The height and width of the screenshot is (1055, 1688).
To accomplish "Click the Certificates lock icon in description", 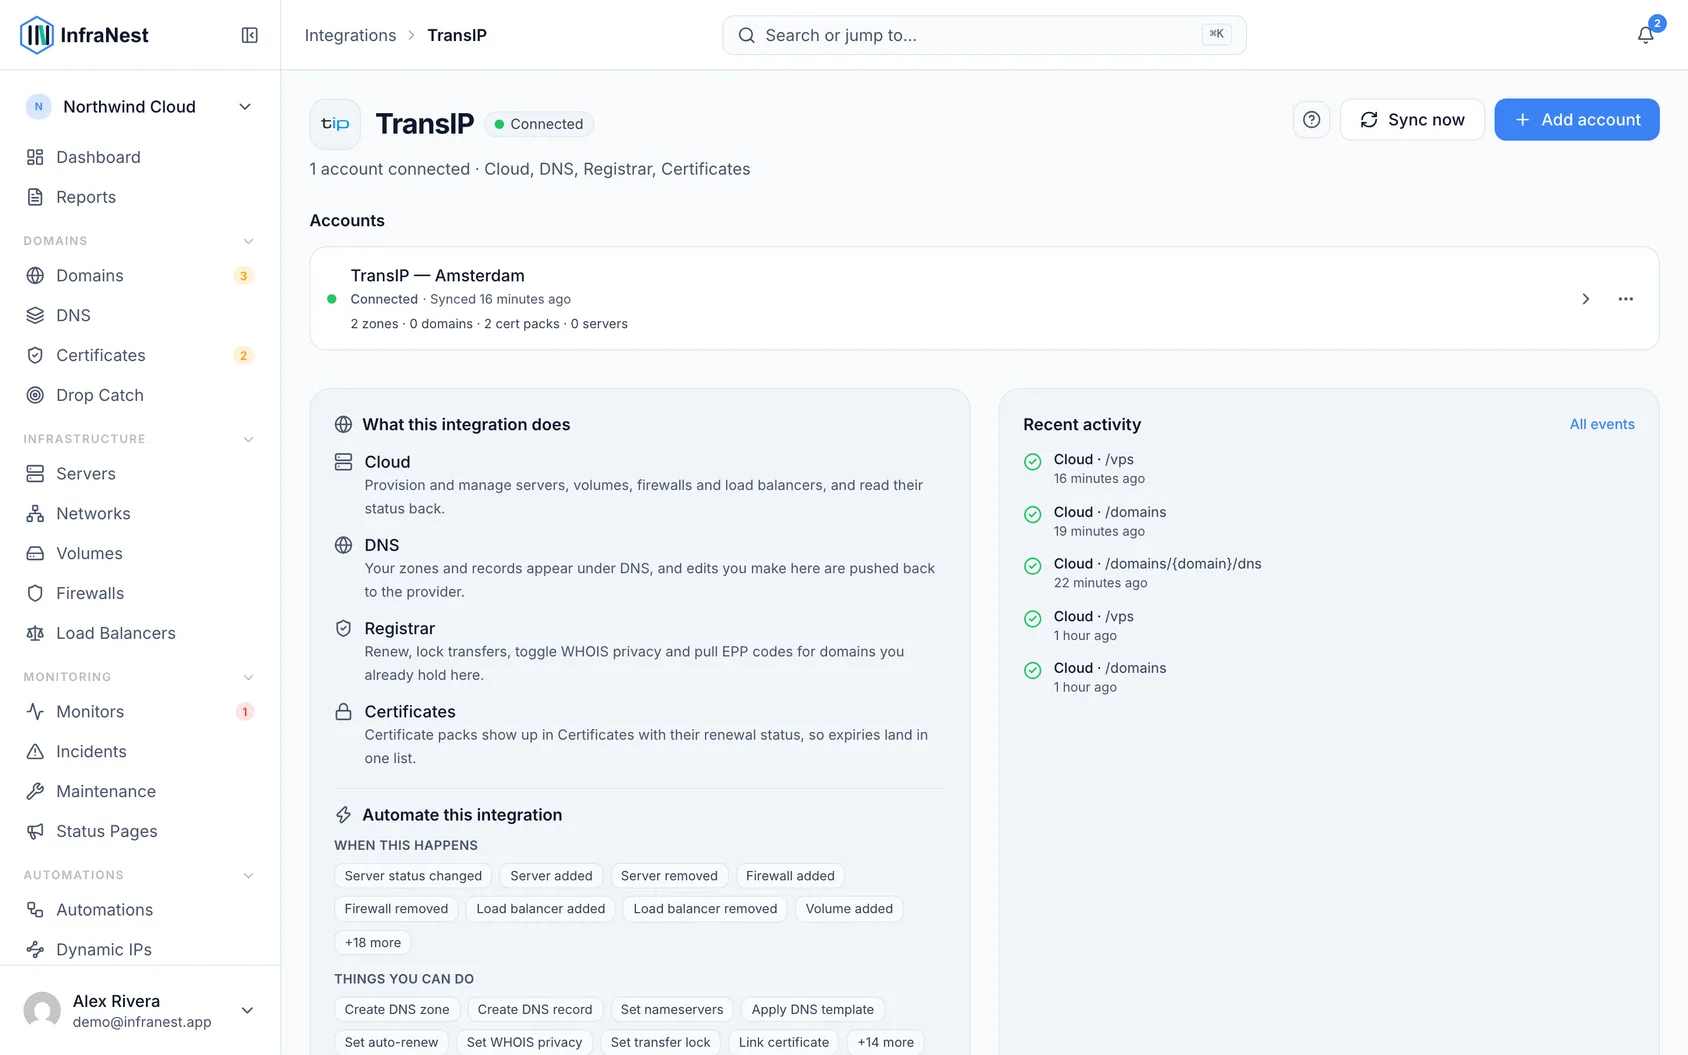I will click(343, 712).
